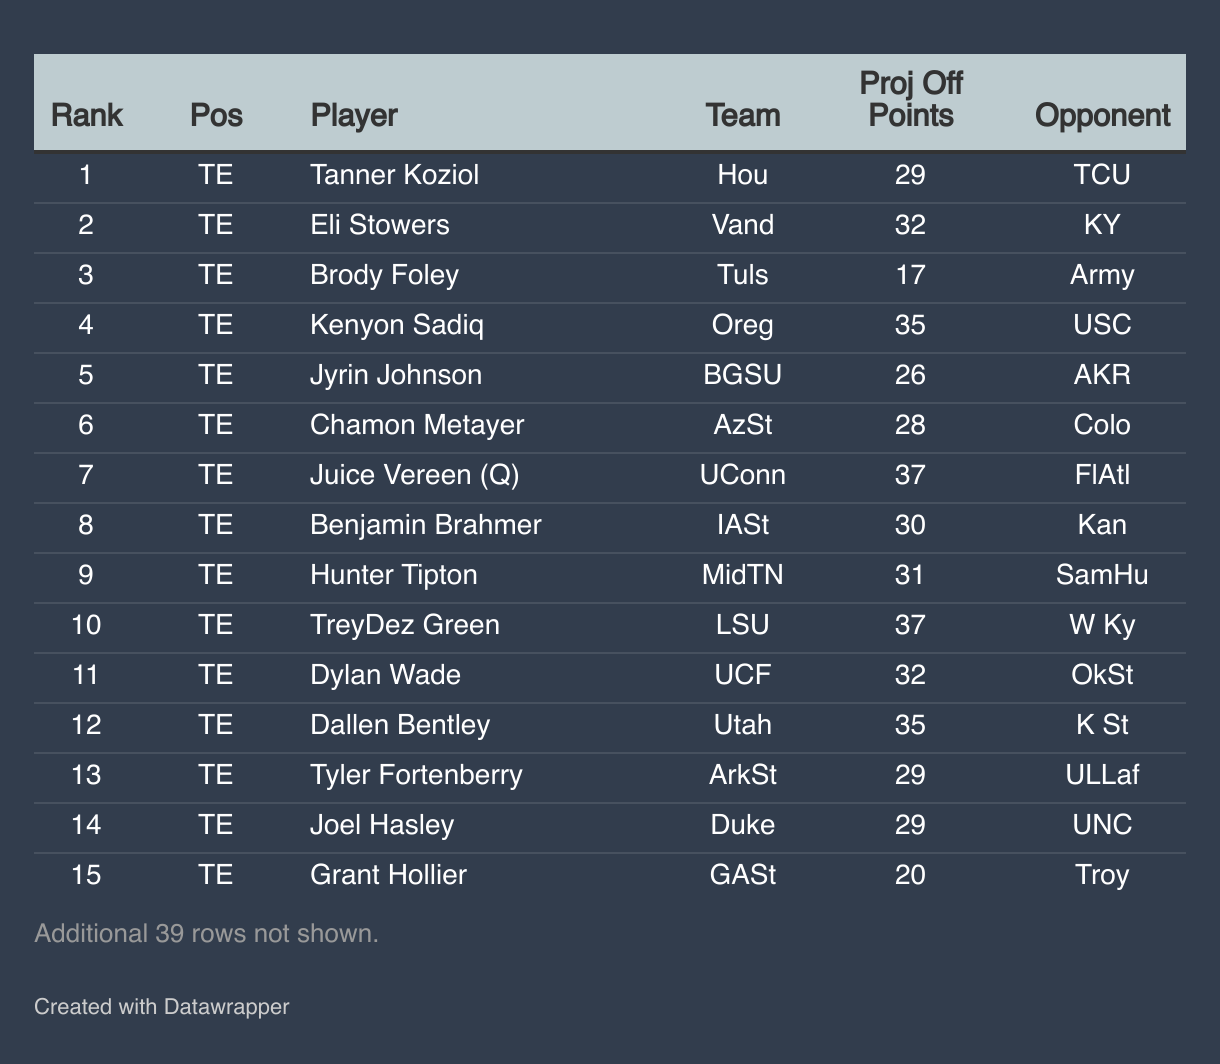Image resolution: width=1220 pixels, height=1064 pixels.
Task: Select Juice Vereen (Q) cell
Action: point(415,475)
